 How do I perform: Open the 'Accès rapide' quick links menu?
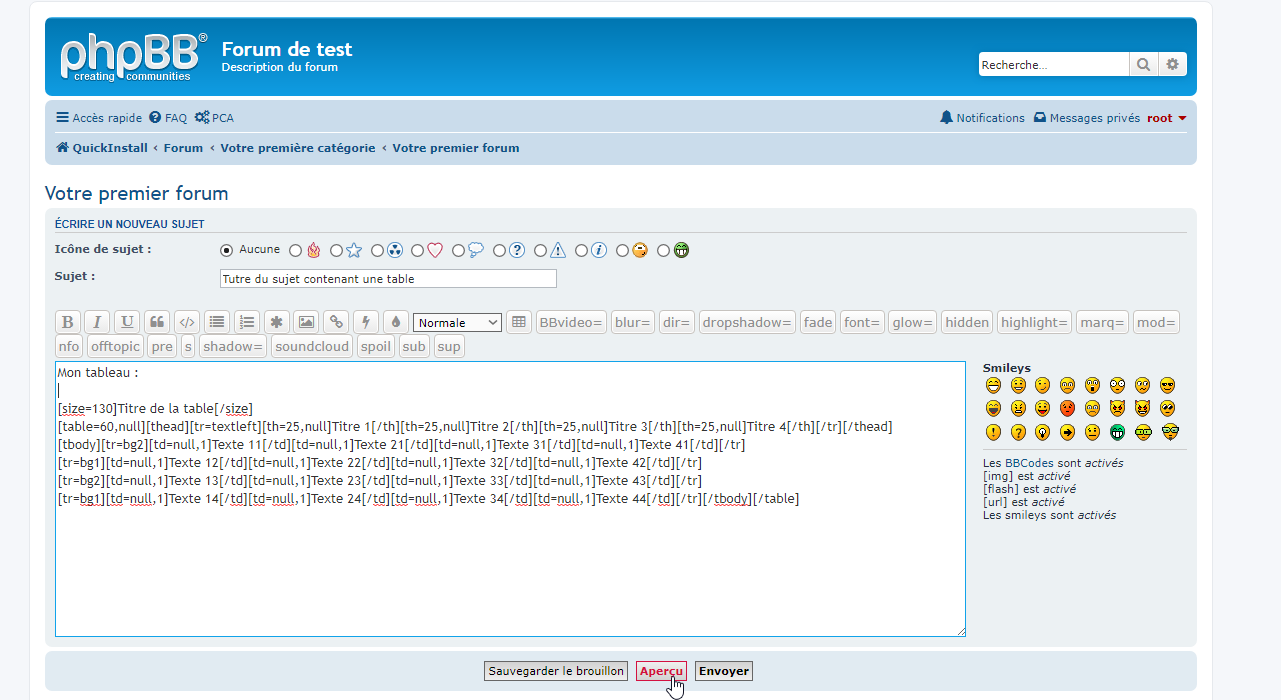click(99, 118)
